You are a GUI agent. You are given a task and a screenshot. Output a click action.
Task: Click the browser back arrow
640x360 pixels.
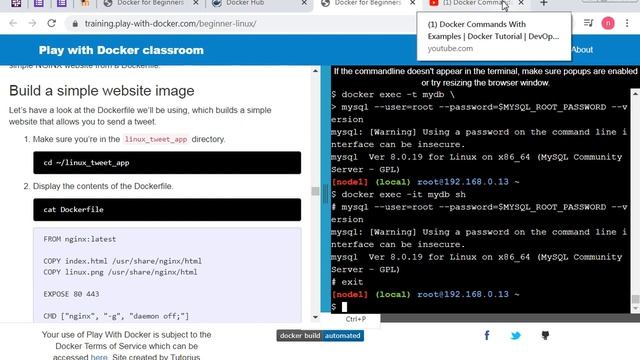(13, 23)
